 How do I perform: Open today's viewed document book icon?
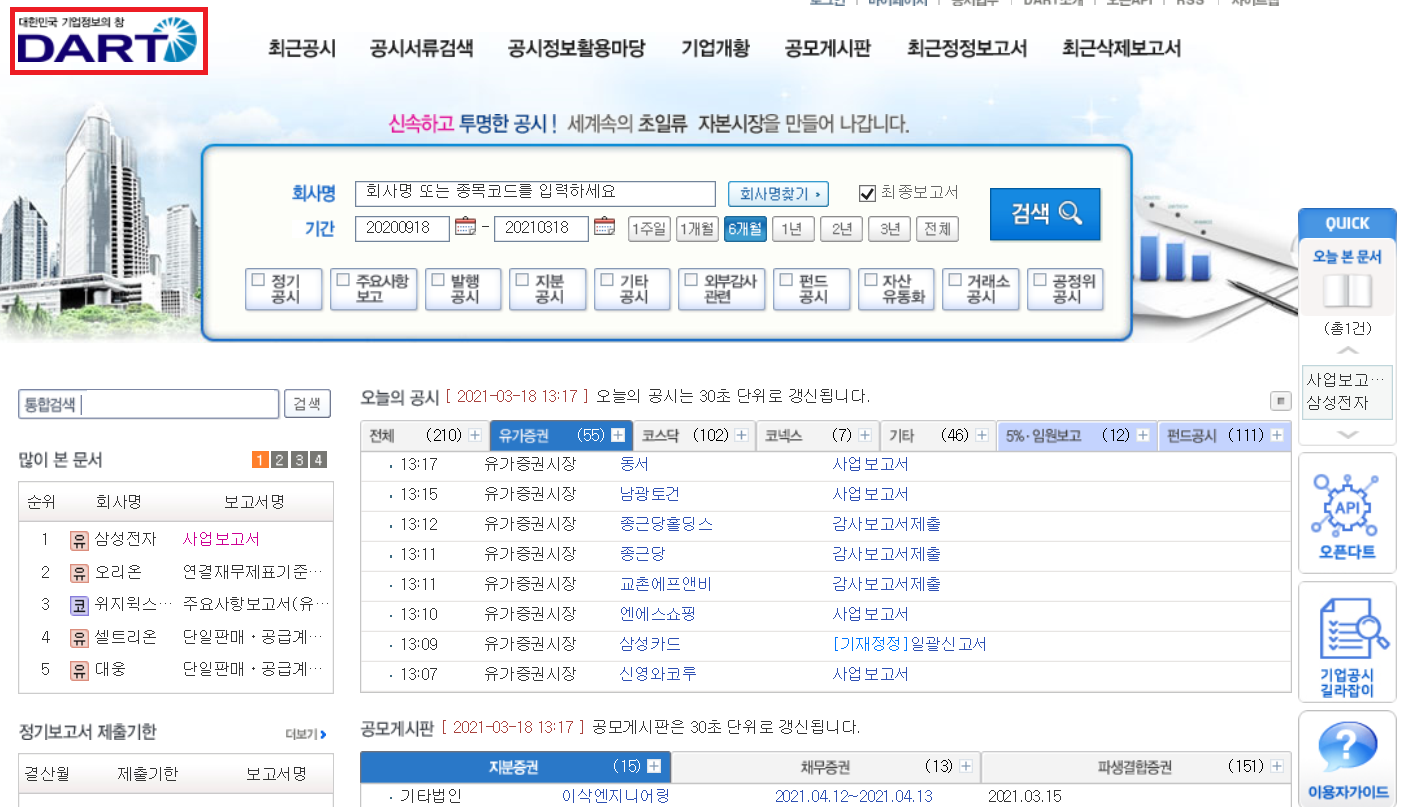click(x=1347, y=291)
